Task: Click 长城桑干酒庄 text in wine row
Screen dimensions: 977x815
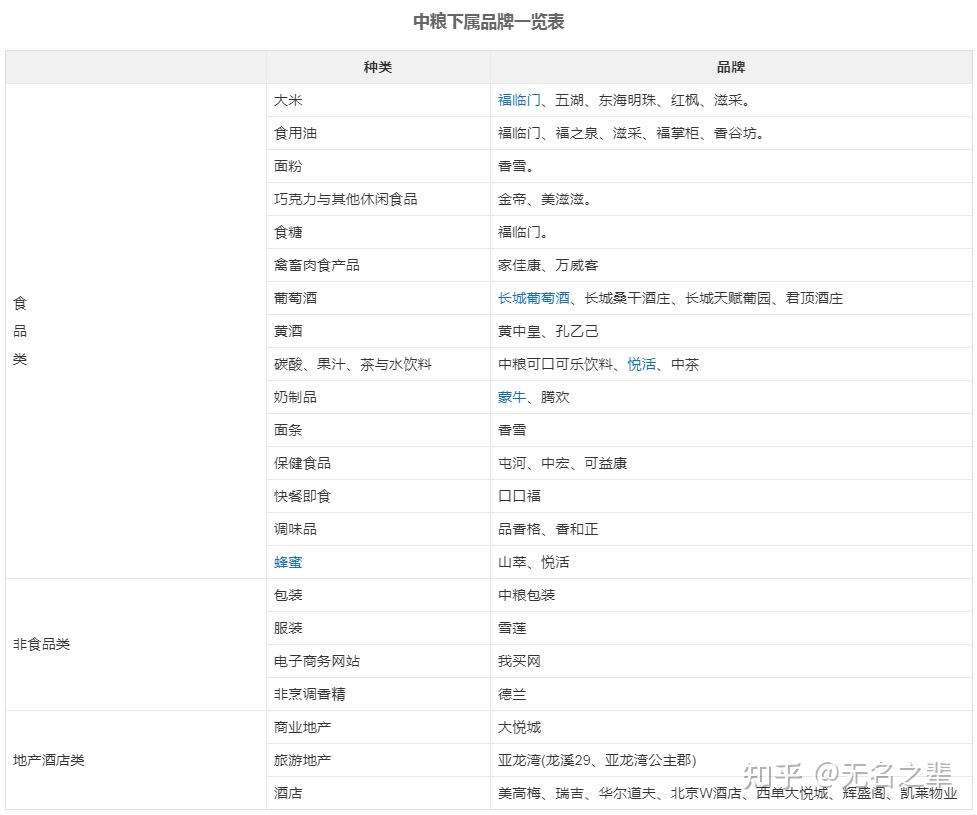Action: point(627,298)
